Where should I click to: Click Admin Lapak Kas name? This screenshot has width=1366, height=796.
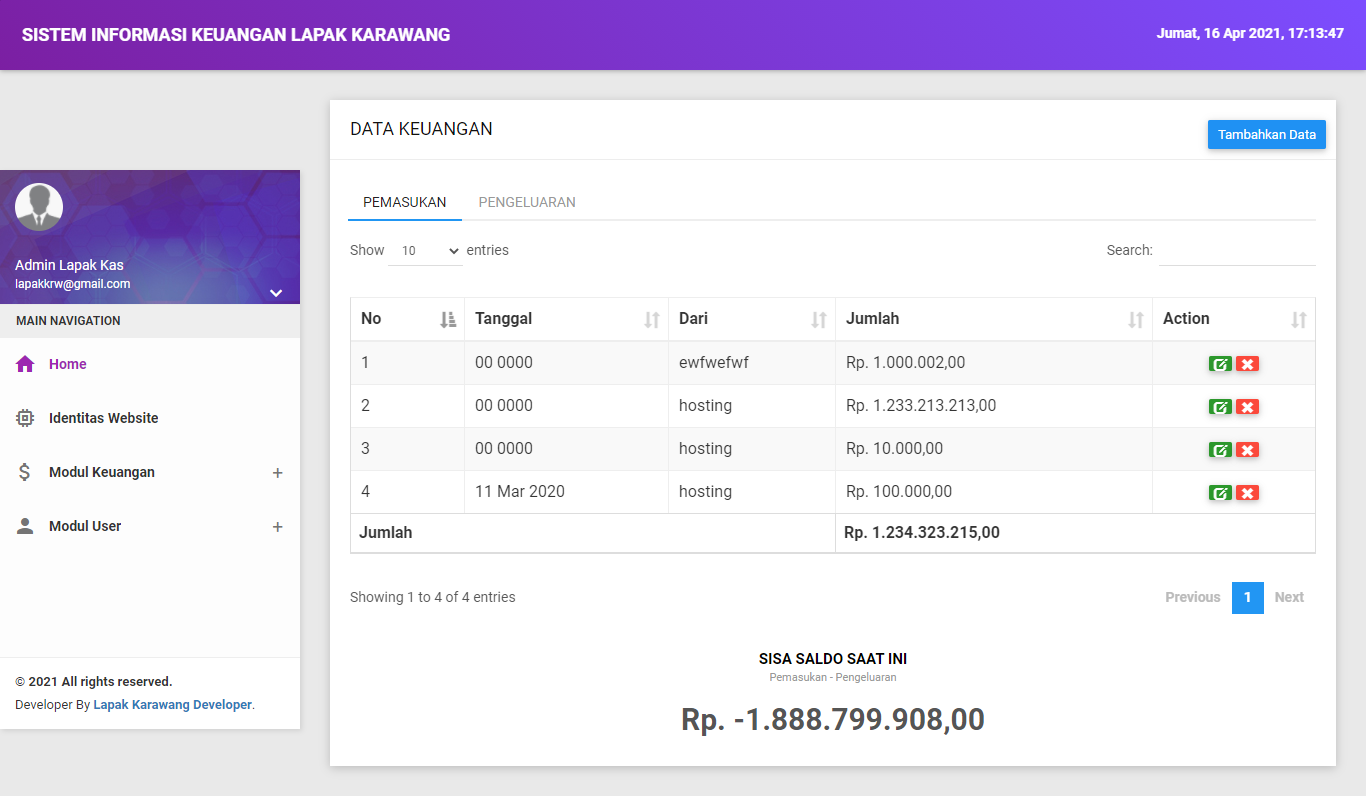click(70, 265)
